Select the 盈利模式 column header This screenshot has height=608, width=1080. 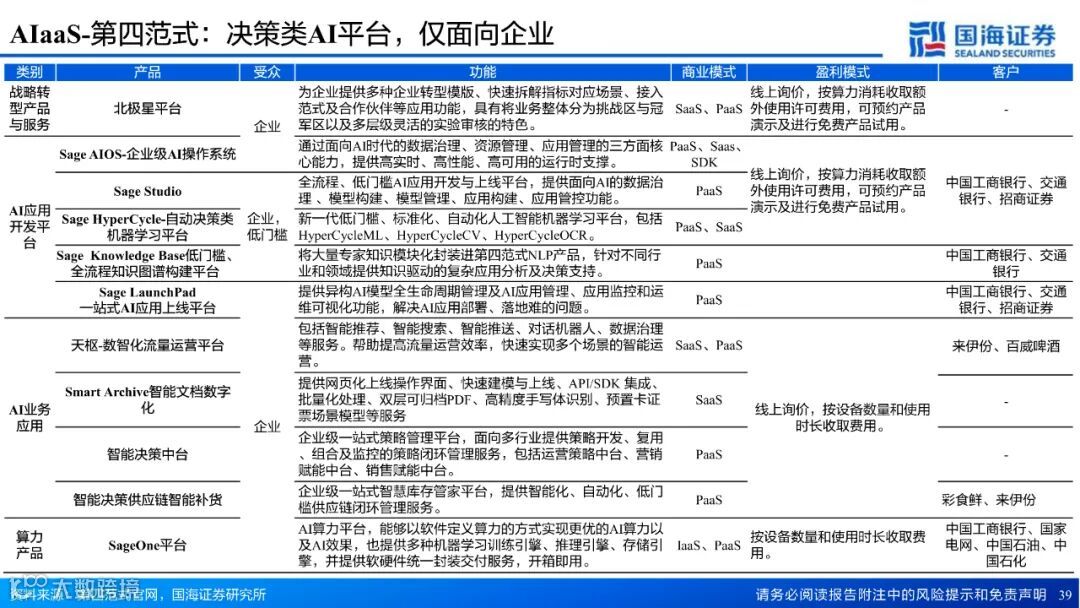(842, 72)
